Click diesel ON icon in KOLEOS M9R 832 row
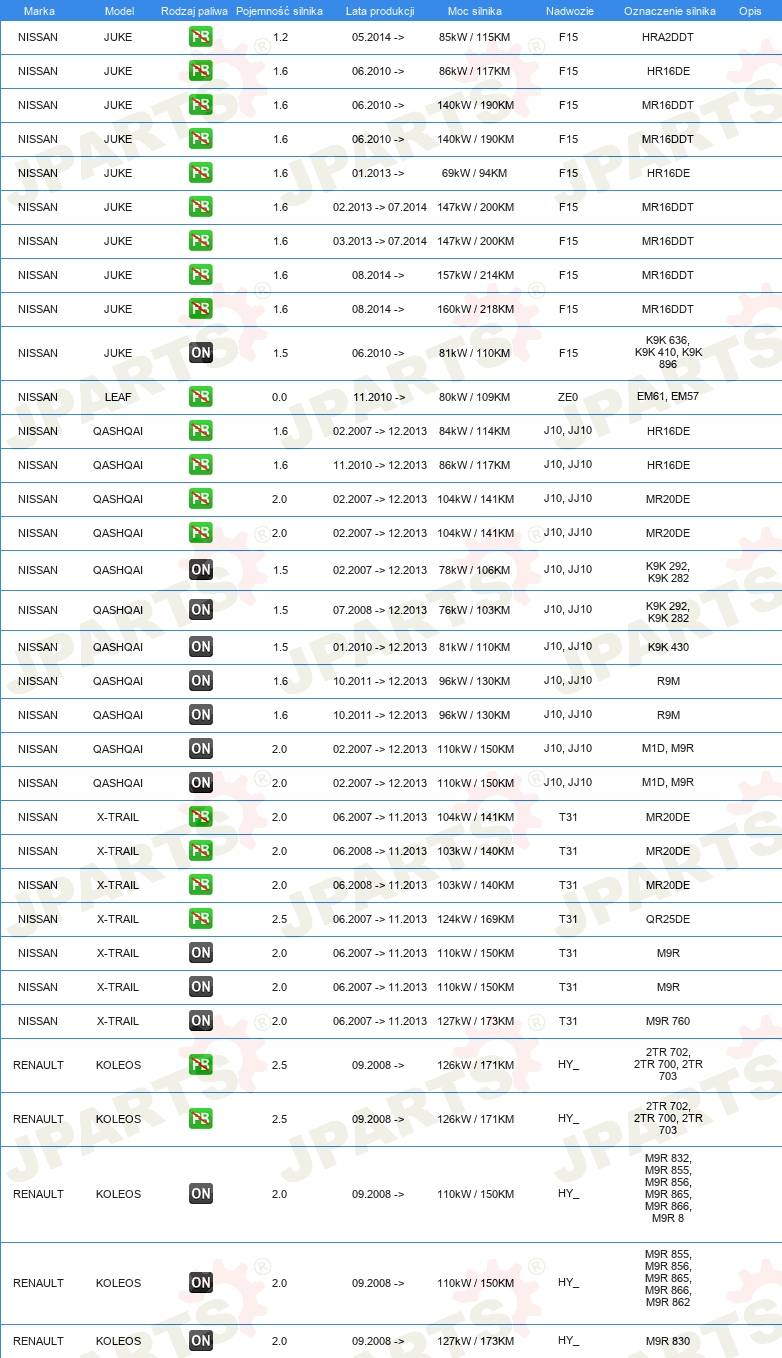 [x=201, y=1194]
